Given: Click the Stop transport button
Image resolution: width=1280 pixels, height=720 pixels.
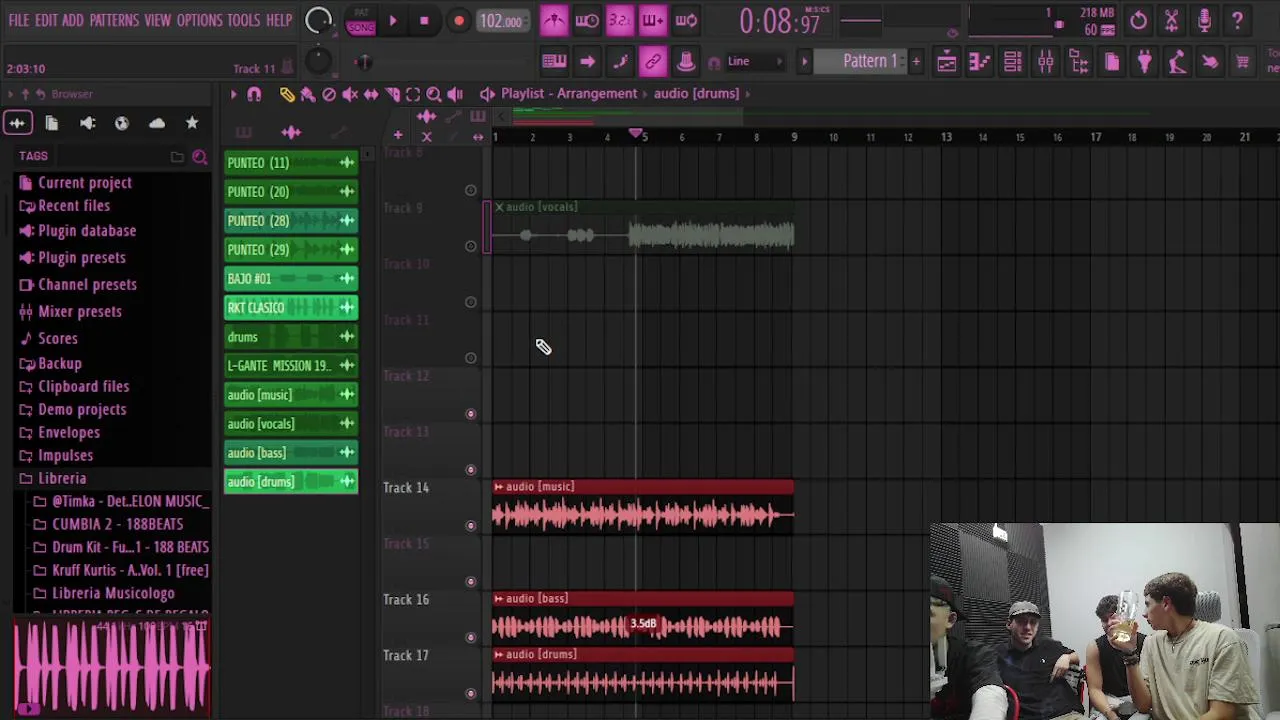Looking at the screenshot, I should pyautogui.click(x=424, y=21).
